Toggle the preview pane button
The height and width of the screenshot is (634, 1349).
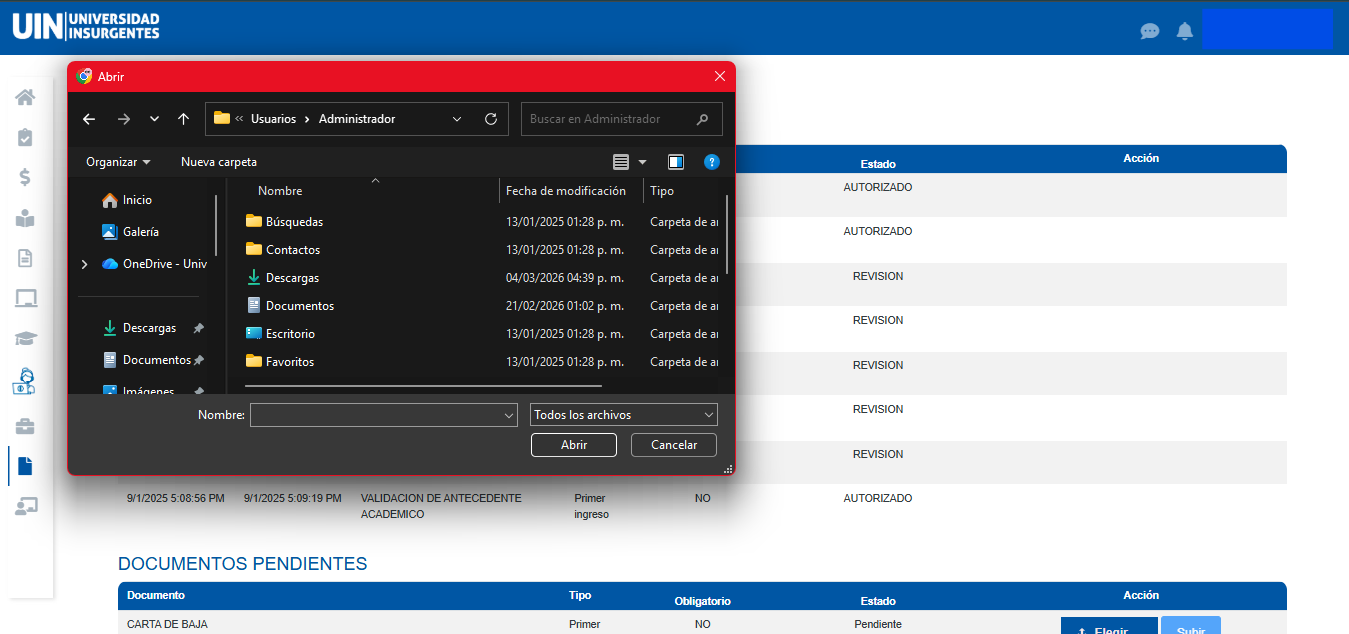pos(676,162)
